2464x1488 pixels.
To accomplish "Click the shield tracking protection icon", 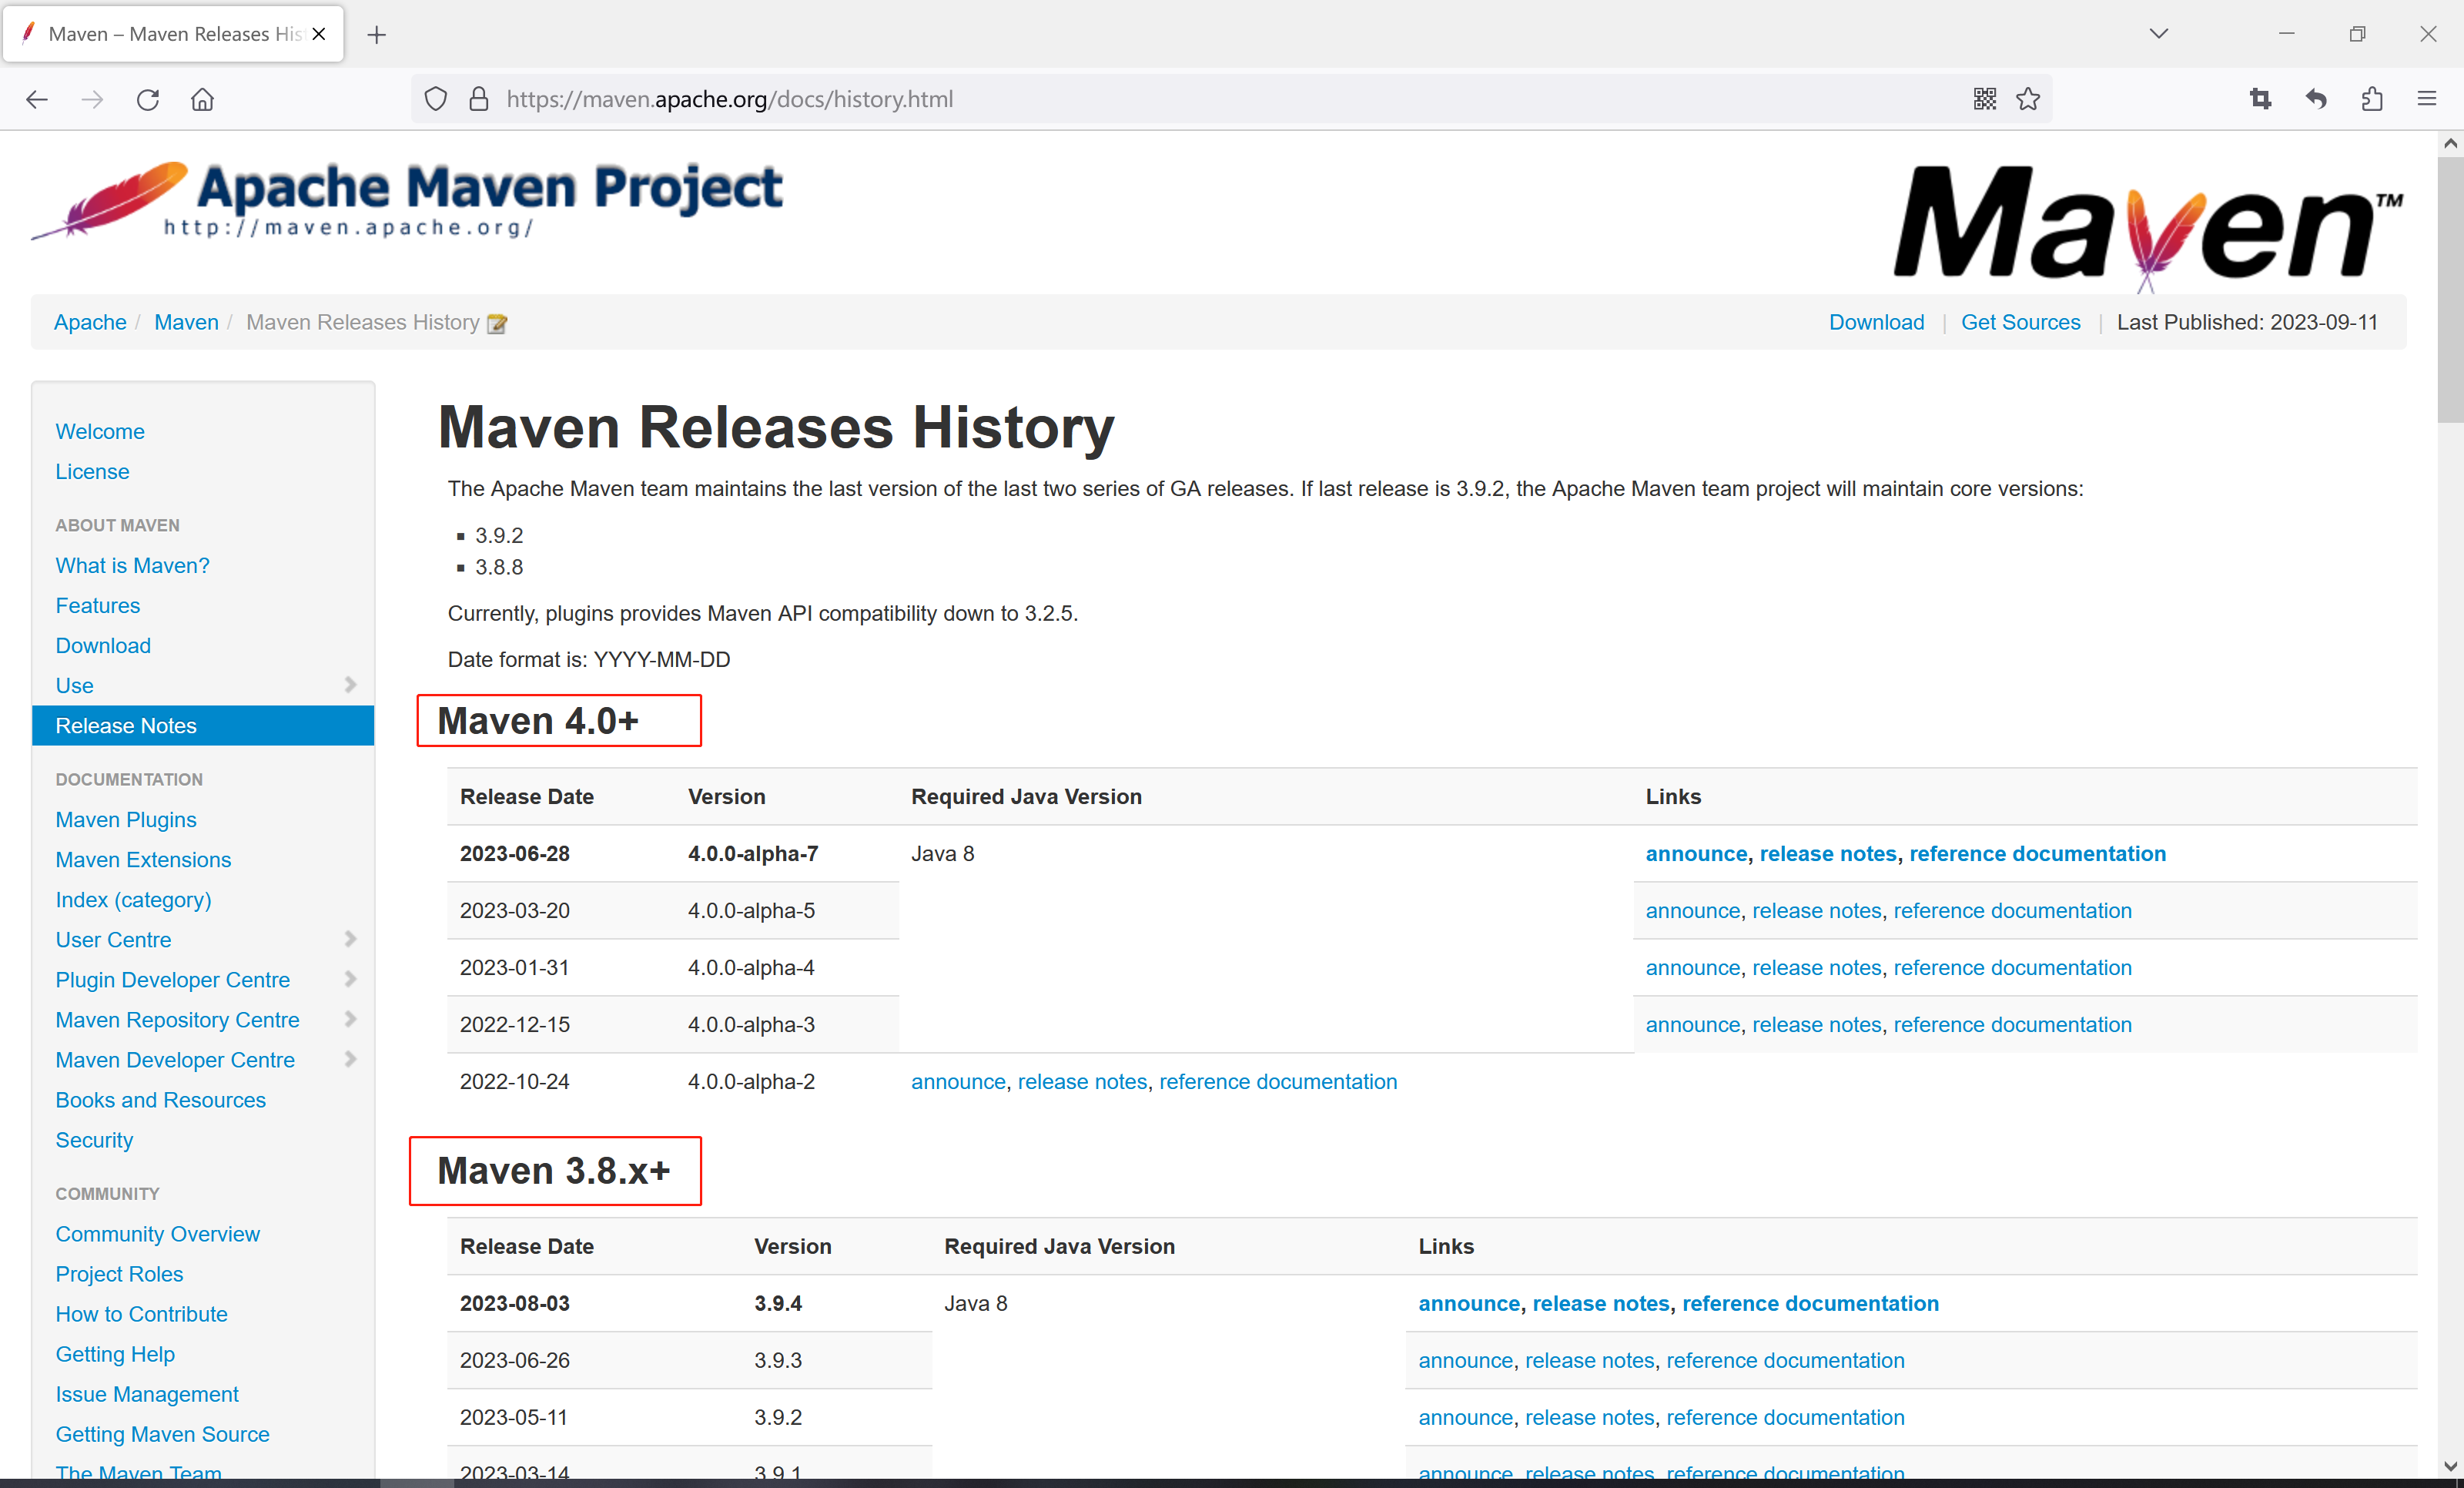I will [436, 99].
